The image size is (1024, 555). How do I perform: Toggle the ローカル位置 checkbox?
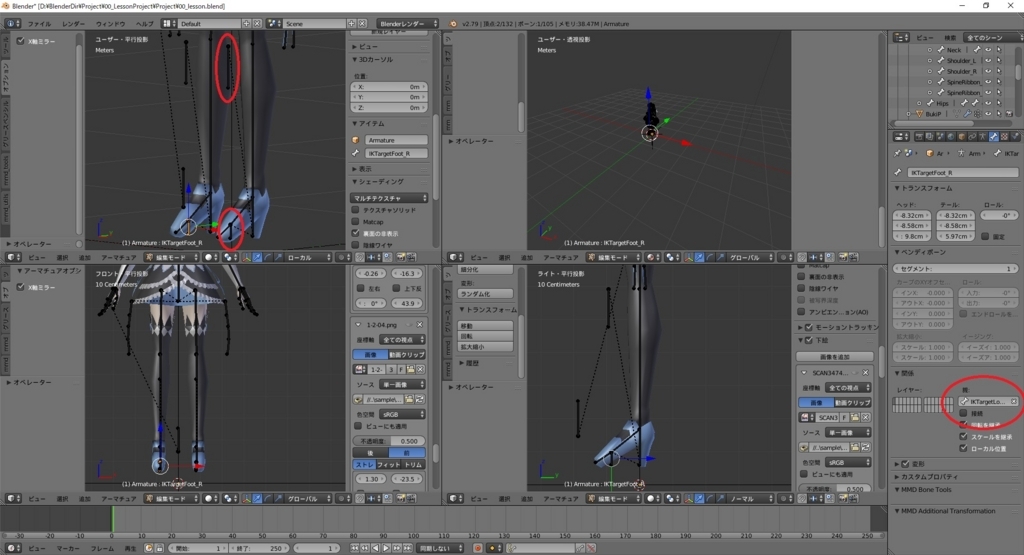963,448
